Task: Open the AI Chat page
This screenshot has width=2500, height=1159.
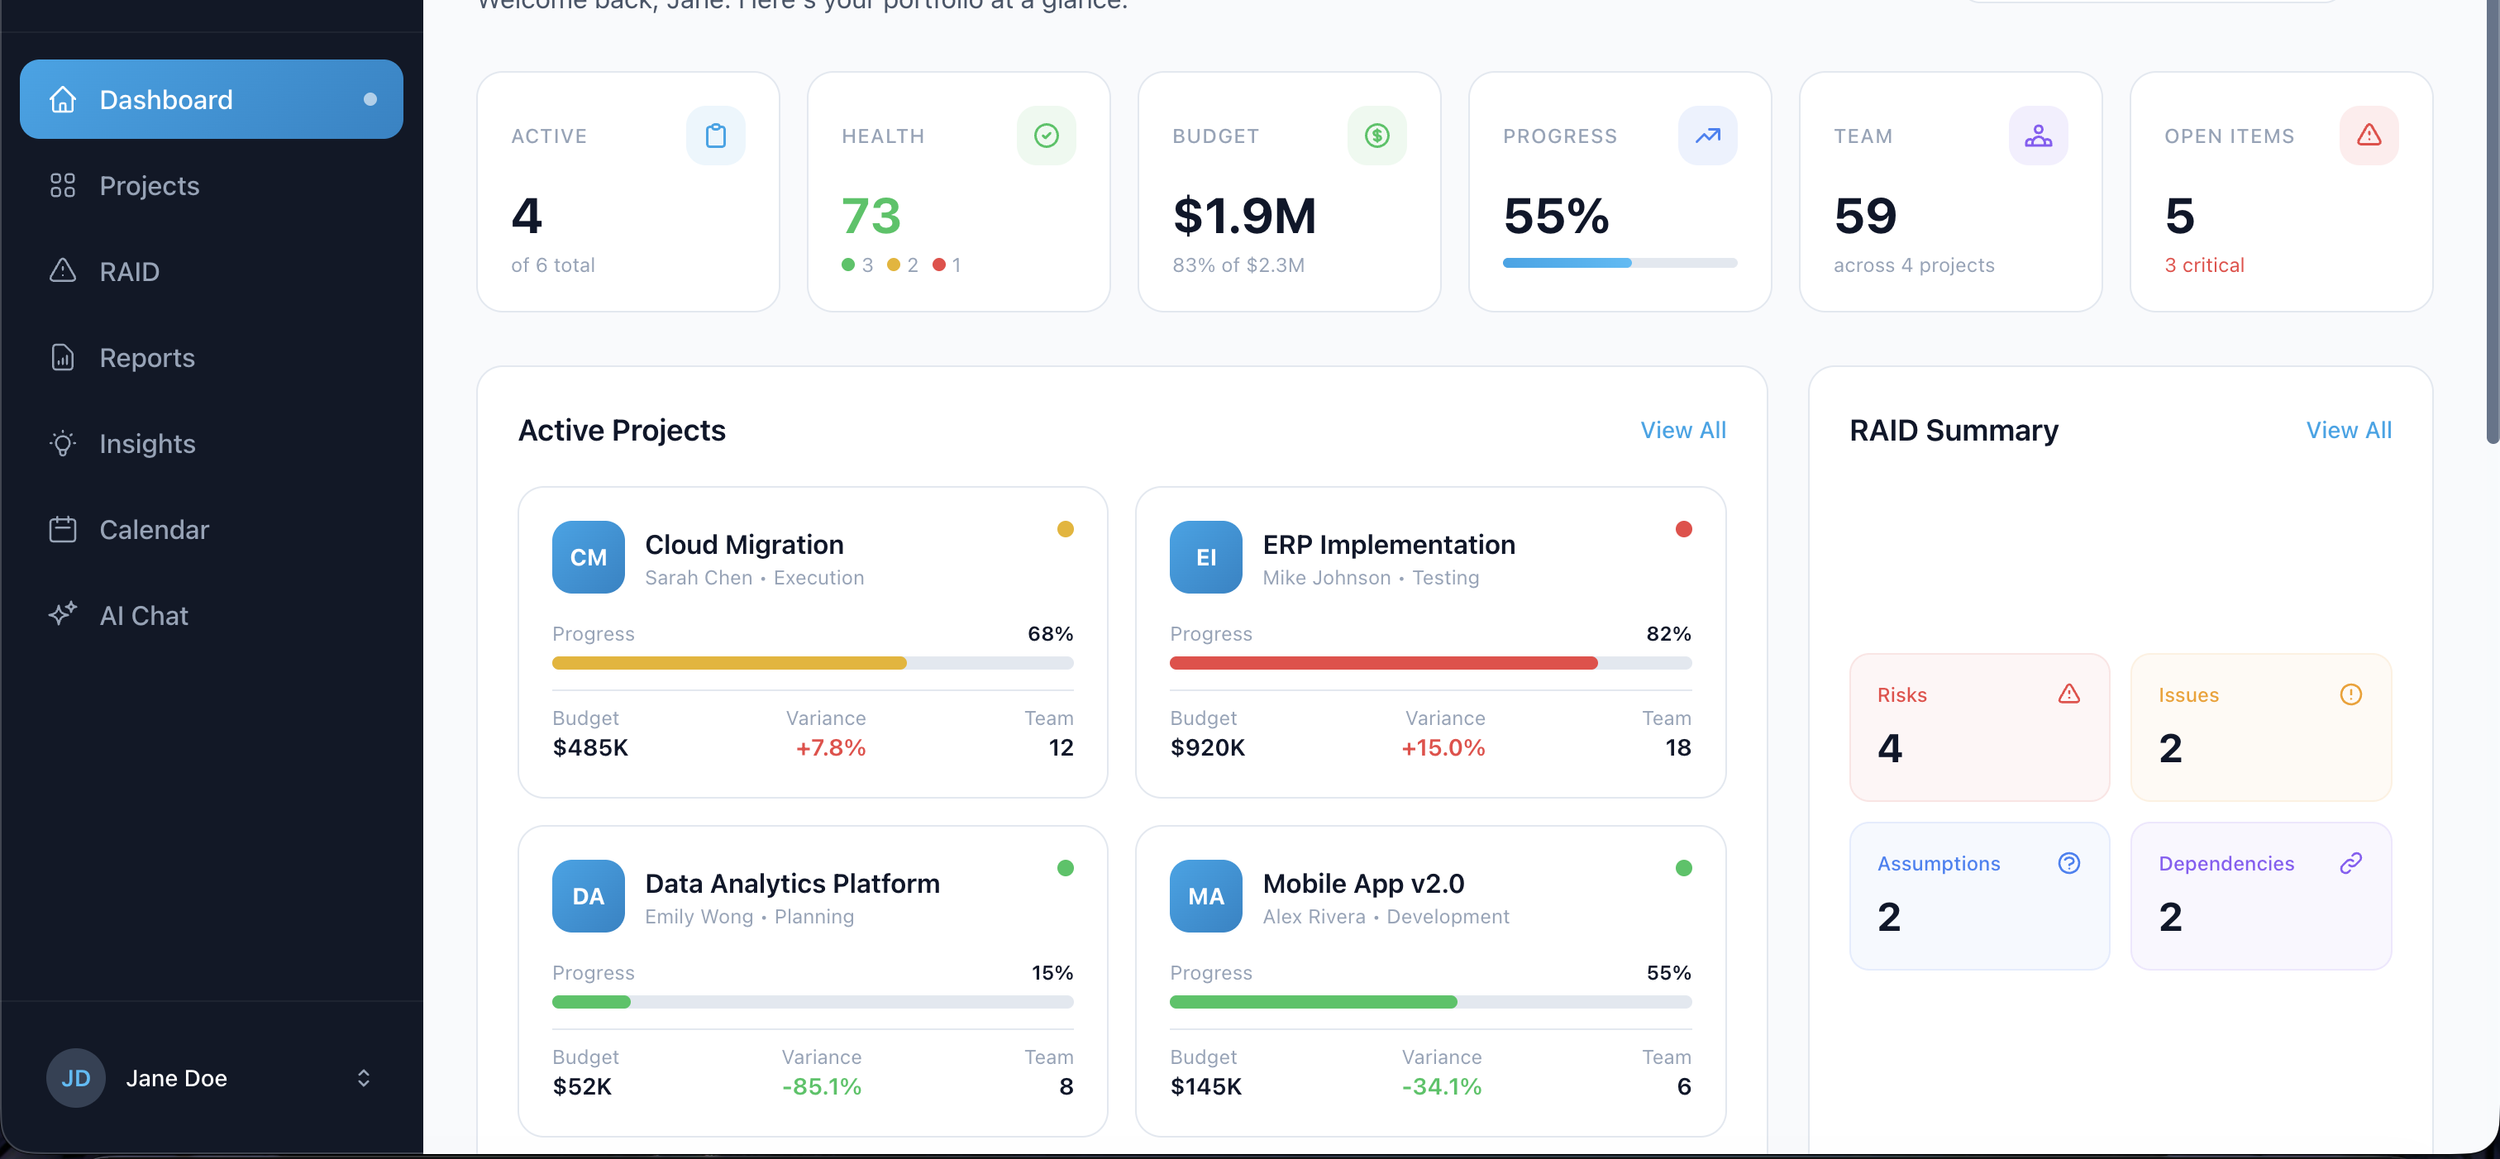Action: pyautogui.click(x=143, y=616)
